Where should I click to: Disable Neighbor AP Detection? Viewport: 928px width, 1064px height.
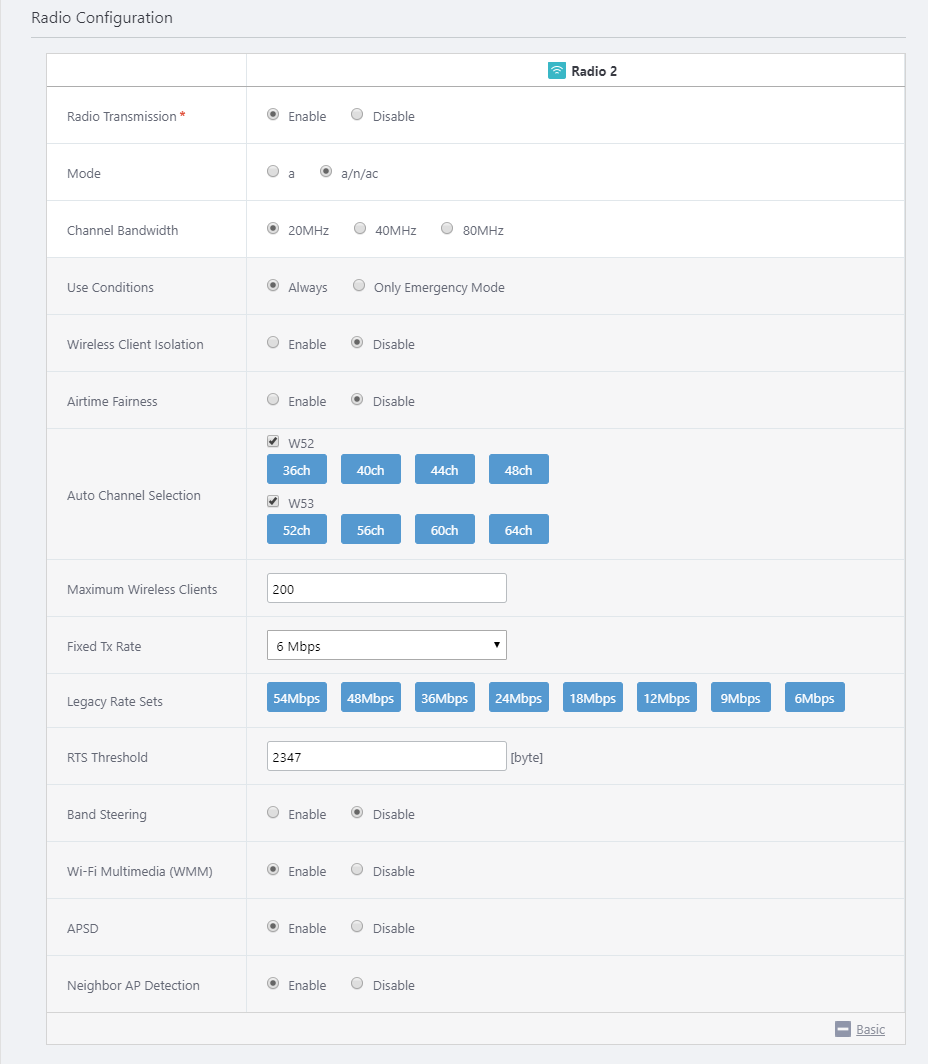coord(357,983)
